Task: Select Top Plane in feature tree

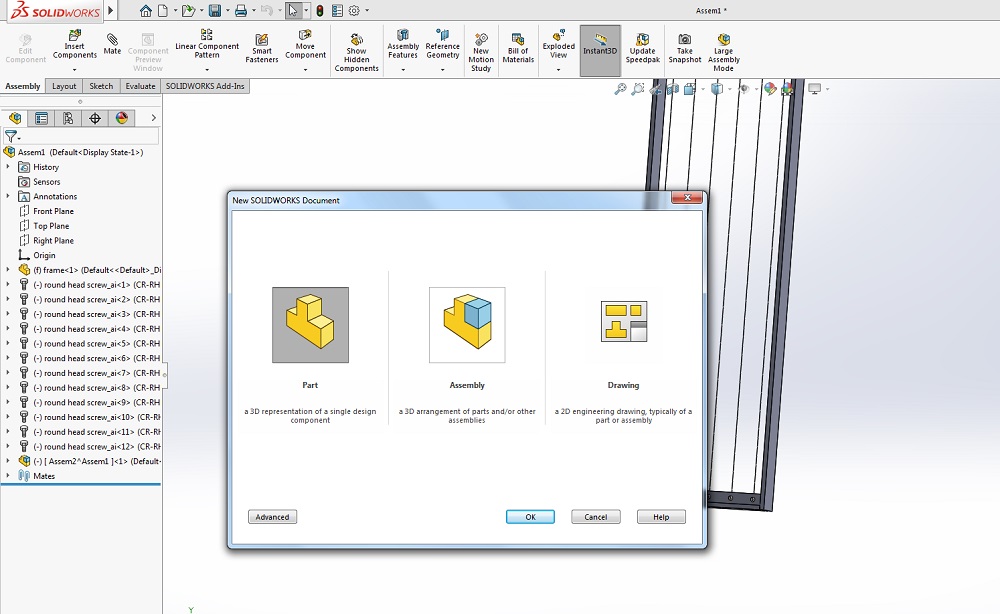Action: pyautogui.click(x=51, y=226)
